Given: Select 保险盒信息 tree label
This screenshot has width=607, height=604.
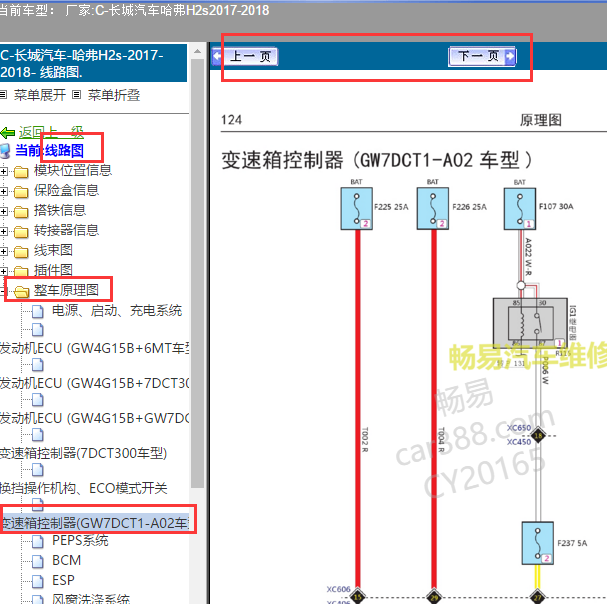Looking at the screenshot, I should coord(66,190).
